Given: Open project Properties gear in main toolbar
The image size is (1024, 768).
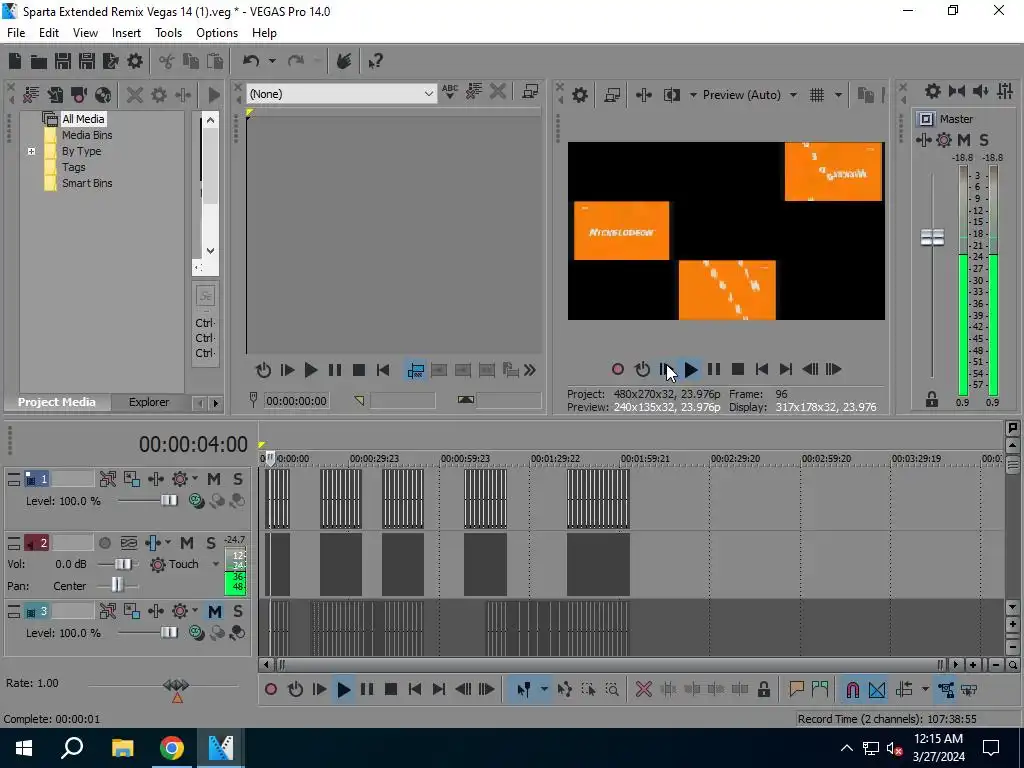Looking at the screenshot, I should [135, 61].
